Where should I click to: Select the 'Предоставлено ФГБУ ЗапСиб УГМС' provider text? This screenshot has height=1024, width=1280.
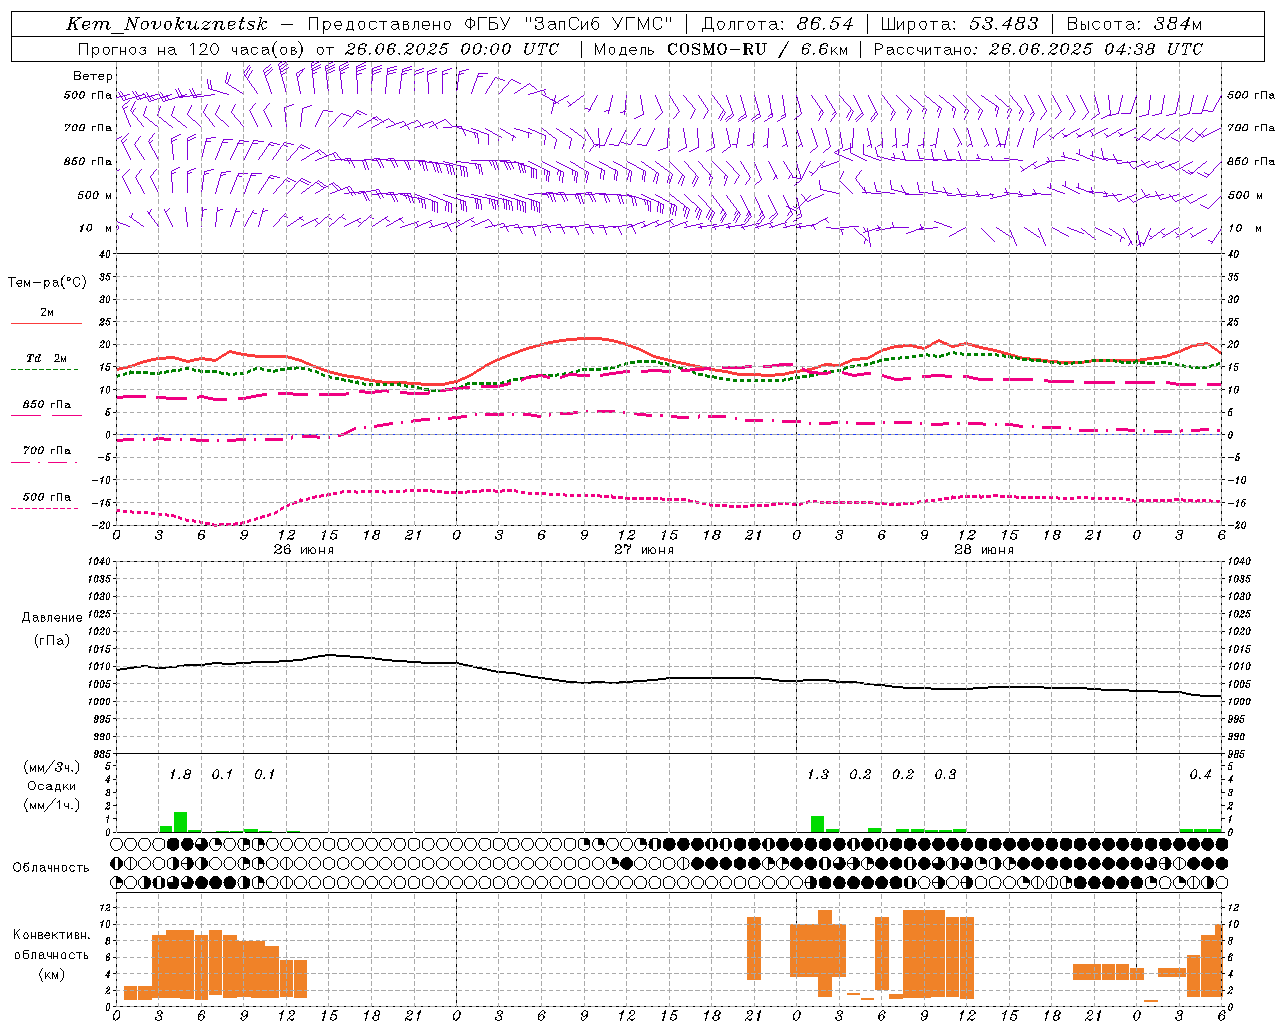[x=491, y=24]
